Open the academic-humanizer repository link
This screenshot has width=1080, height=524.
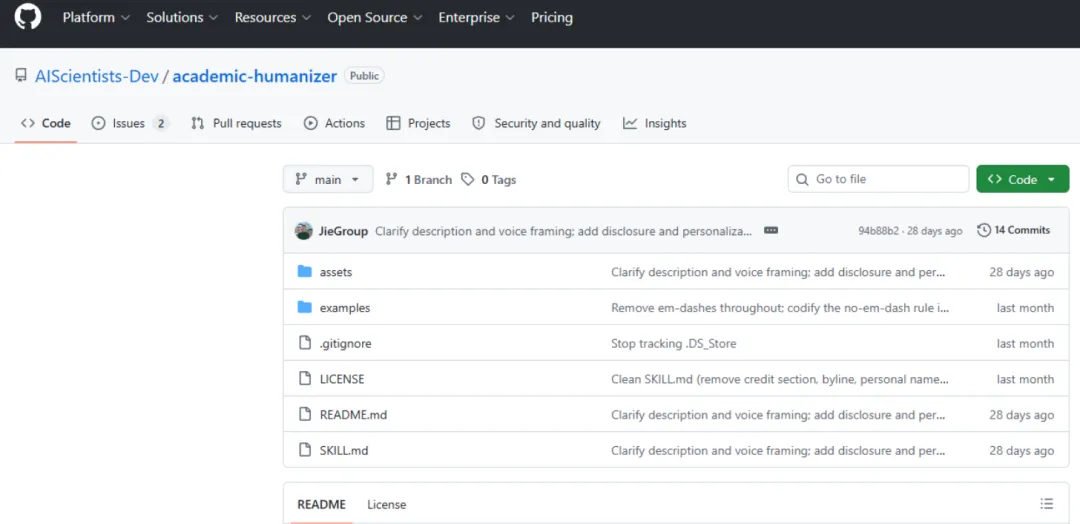tap(254, 76)
